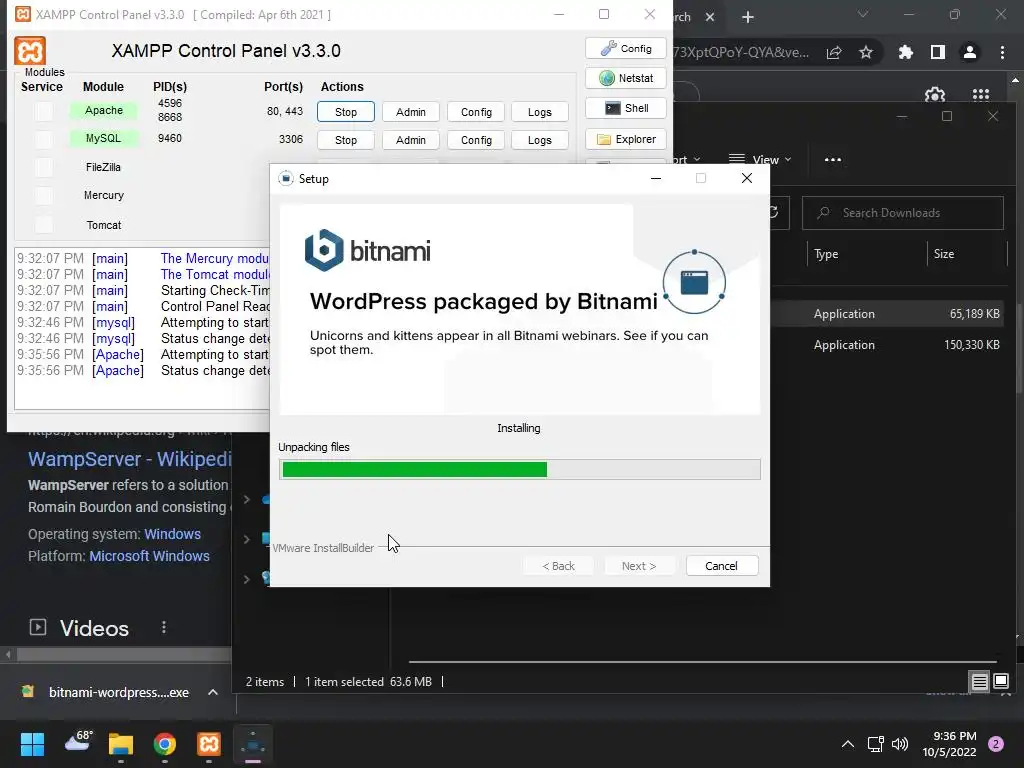
Task: Open Apache Config
Action: point(476,112)
